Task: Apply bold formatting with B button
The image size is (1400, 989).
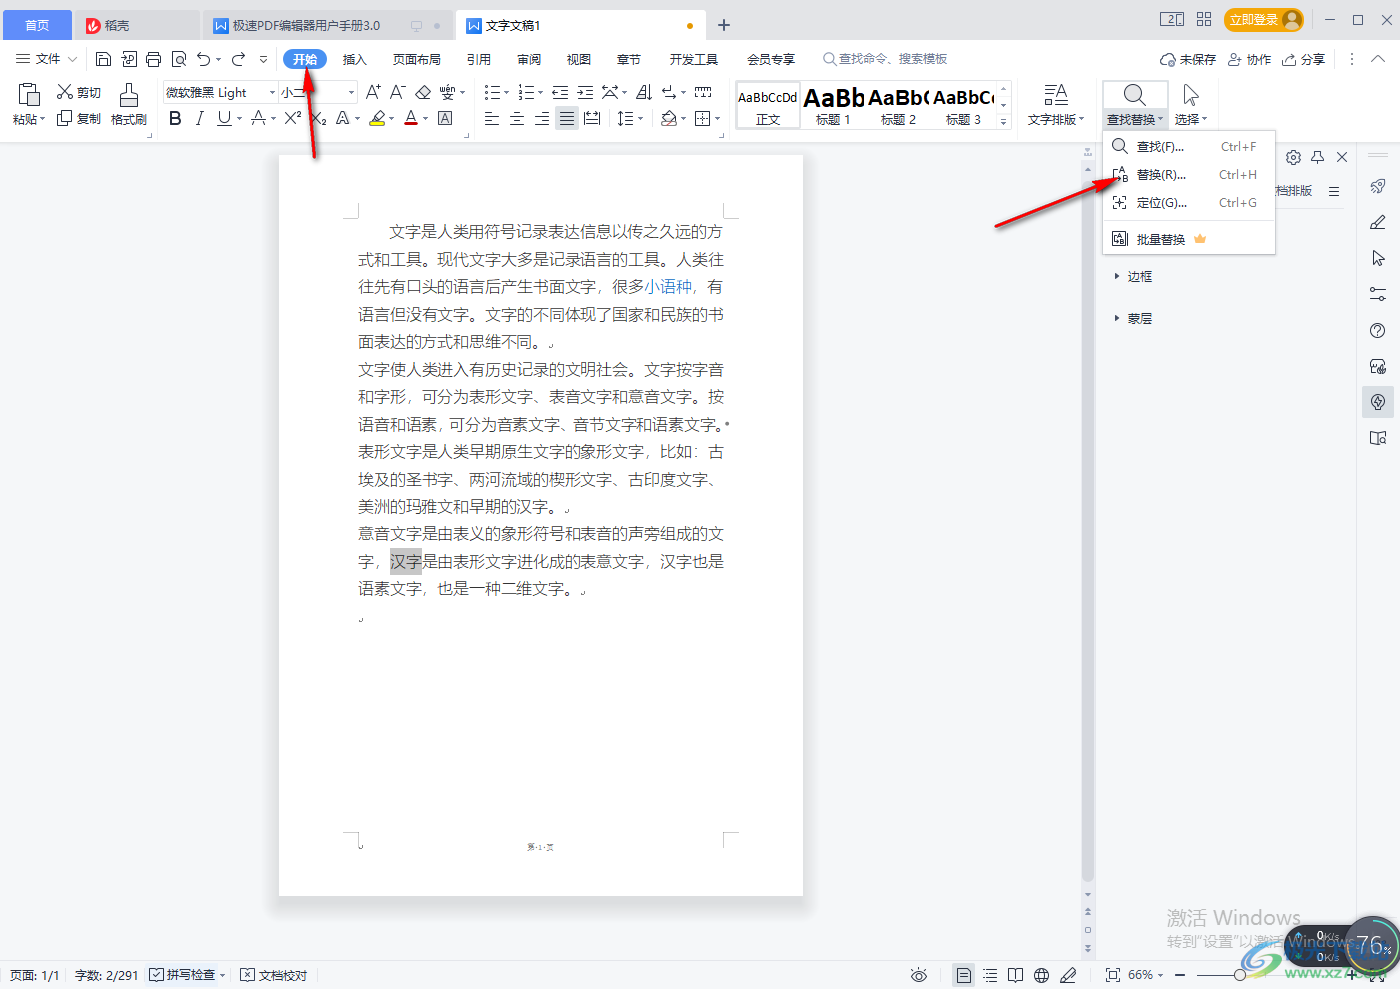Action: pyautogui.click(x=175, y=118)
